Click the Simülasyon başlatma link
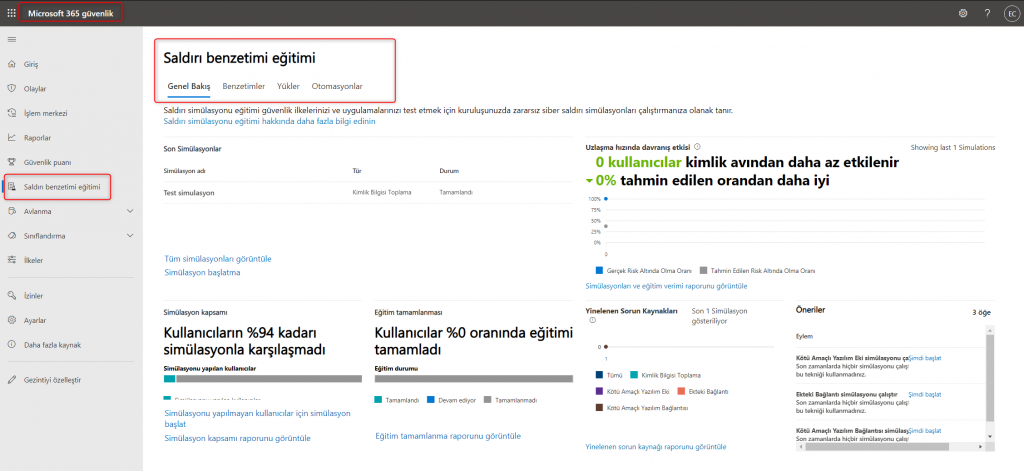This screenshot has height=471, width=1024. [x=201, y=272]
